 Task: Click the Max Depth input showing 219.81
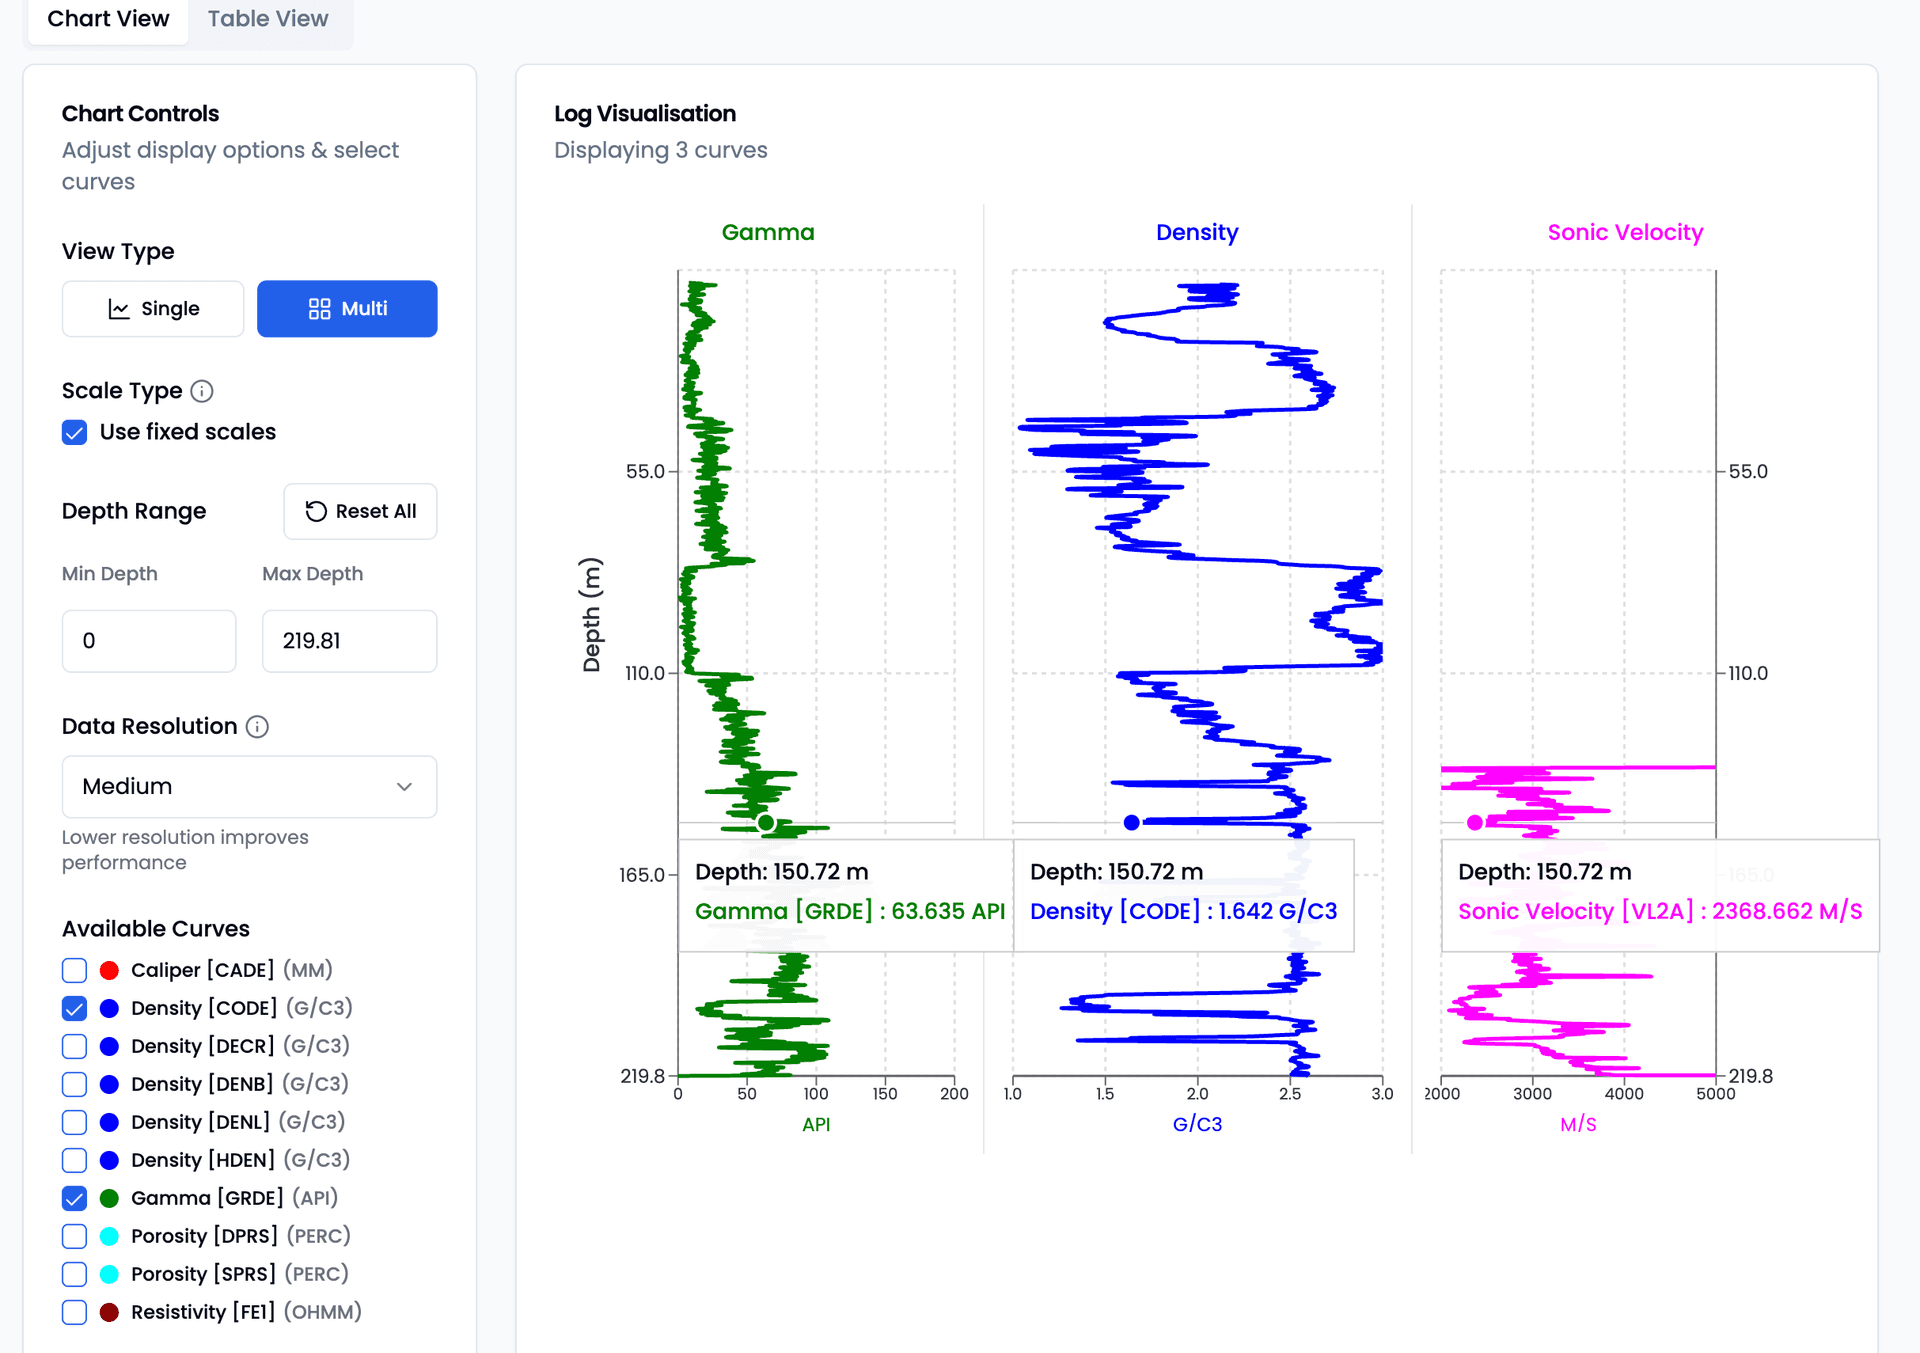click(x=349, y=641)
